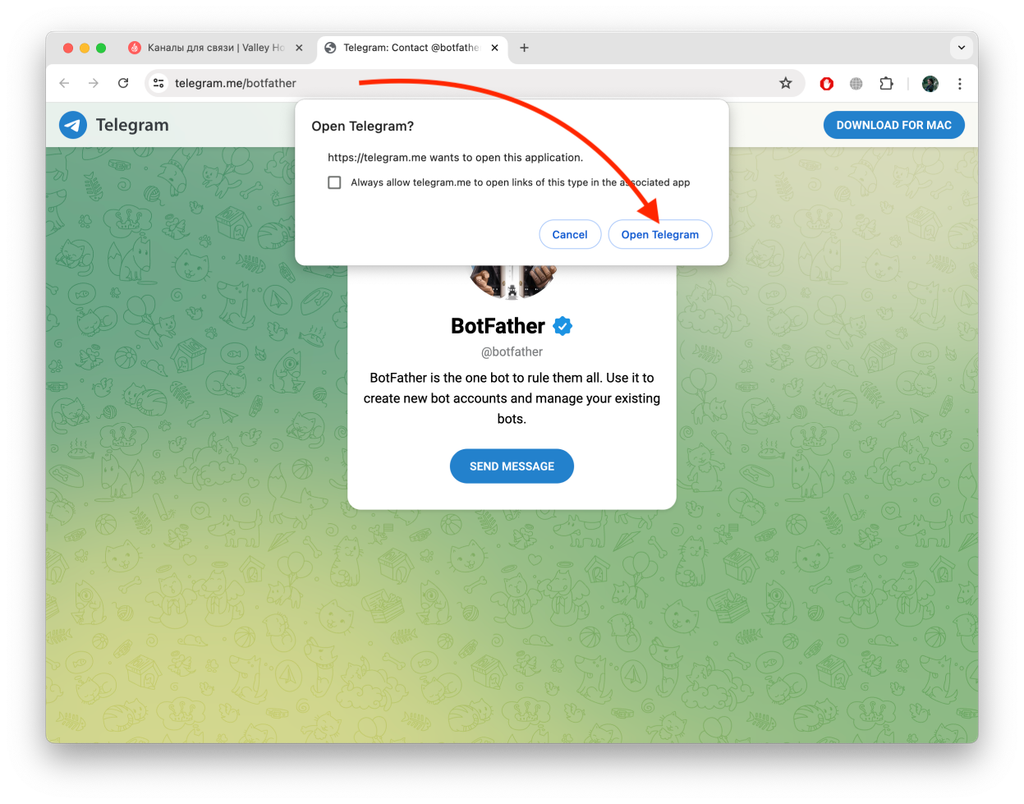Cancel the Open Telegram dialog
This screenshot has width=1024, height=804.
(569, 234)
